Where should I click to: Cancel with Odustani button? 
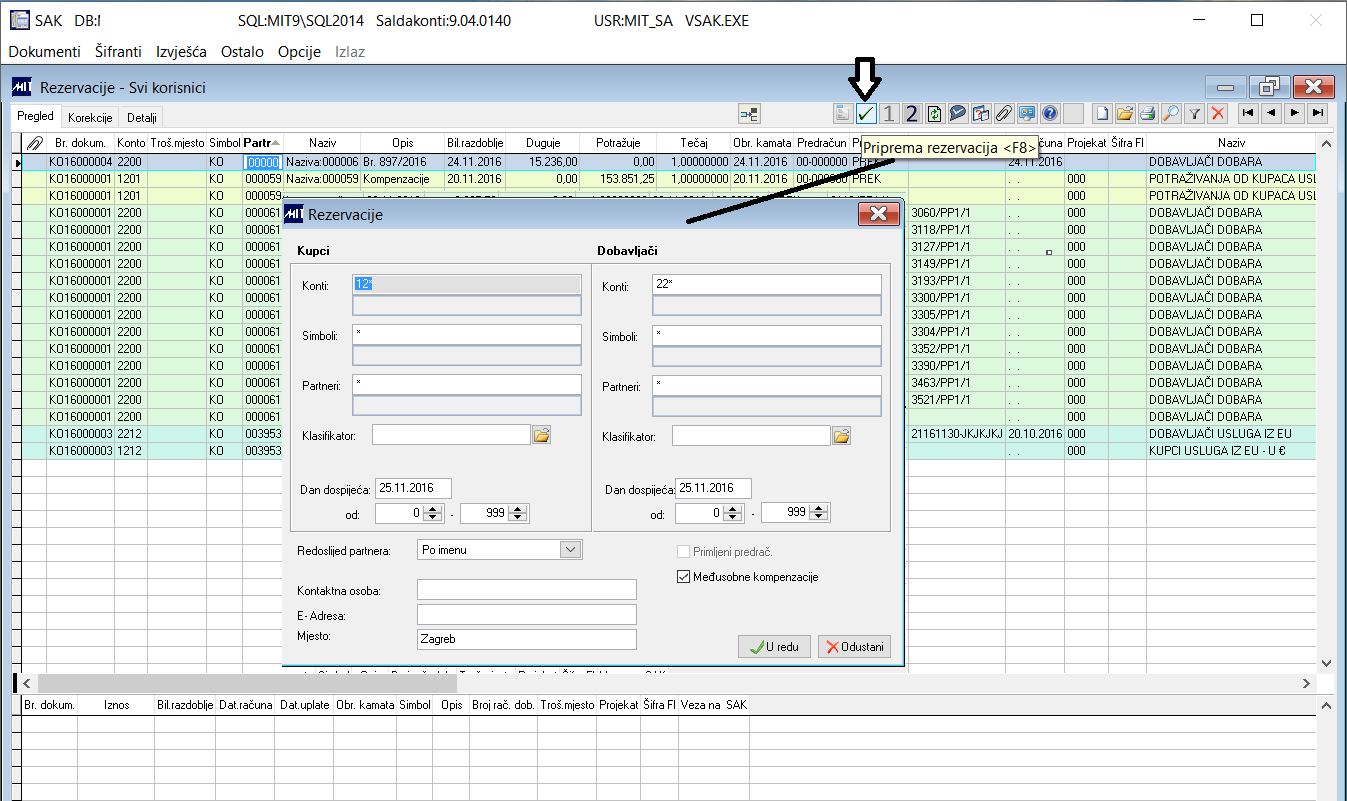(854, 647)
